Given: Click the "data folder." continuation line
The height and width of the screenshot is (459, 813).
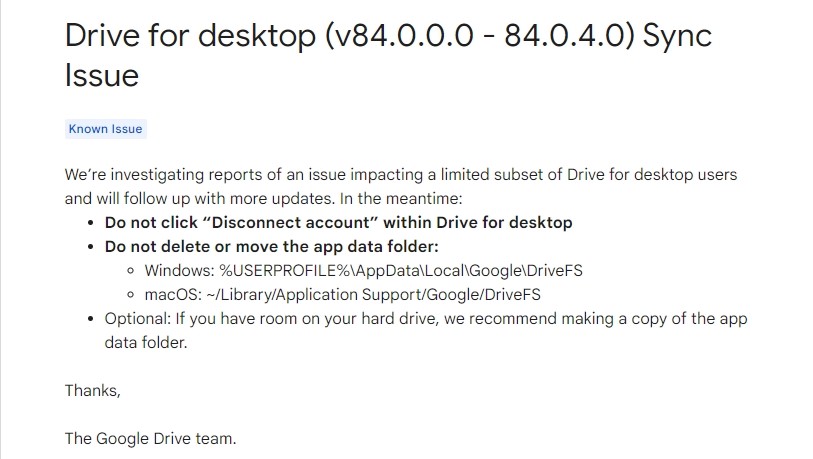Looking at the screenshot, I should (146, 342).
